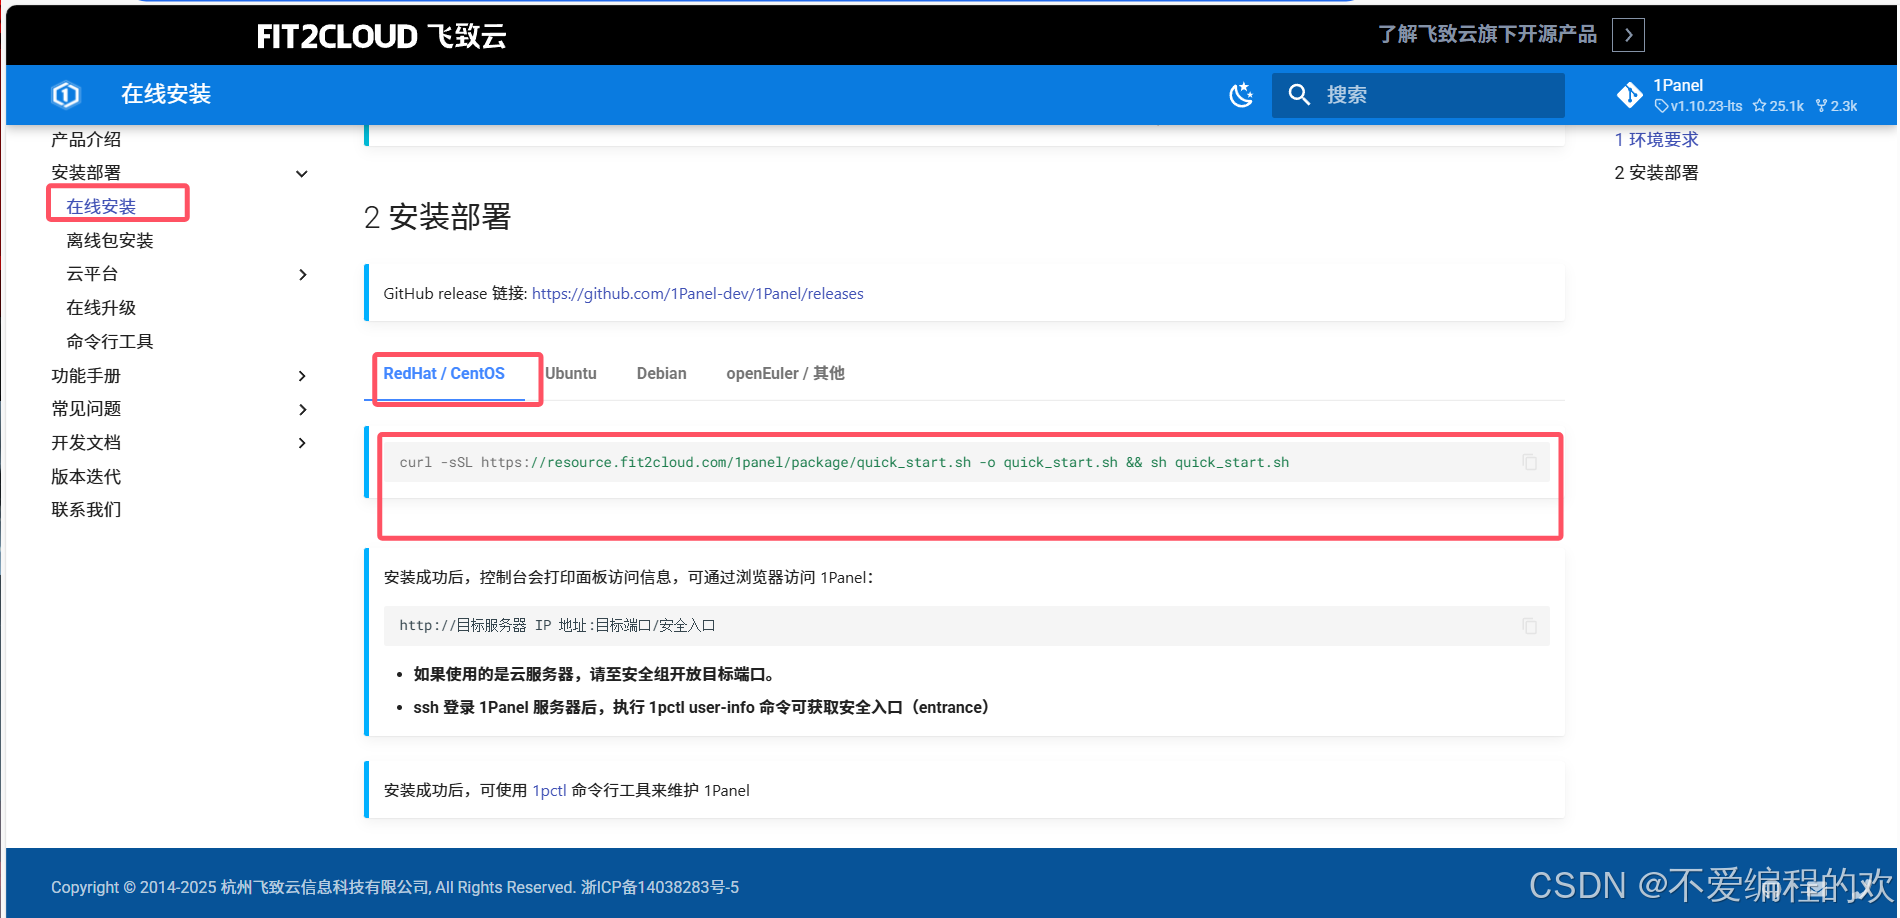The image size is (1900, 918).
Task: Open 产品介绍 in the sidebar
Action: coord(86,140)
